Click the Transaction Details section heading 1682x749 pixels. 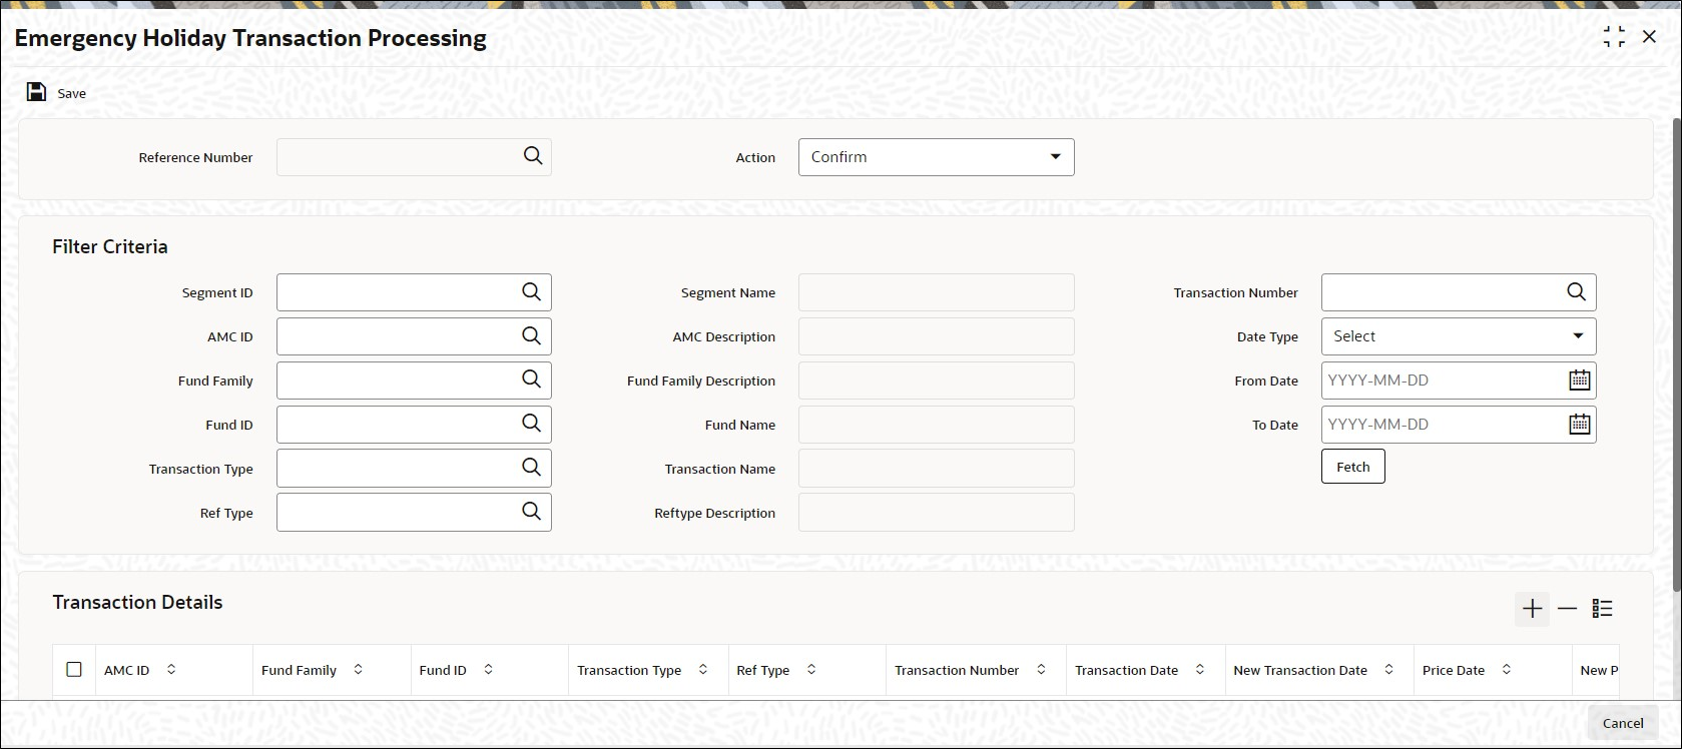click(x=137, y=602)
